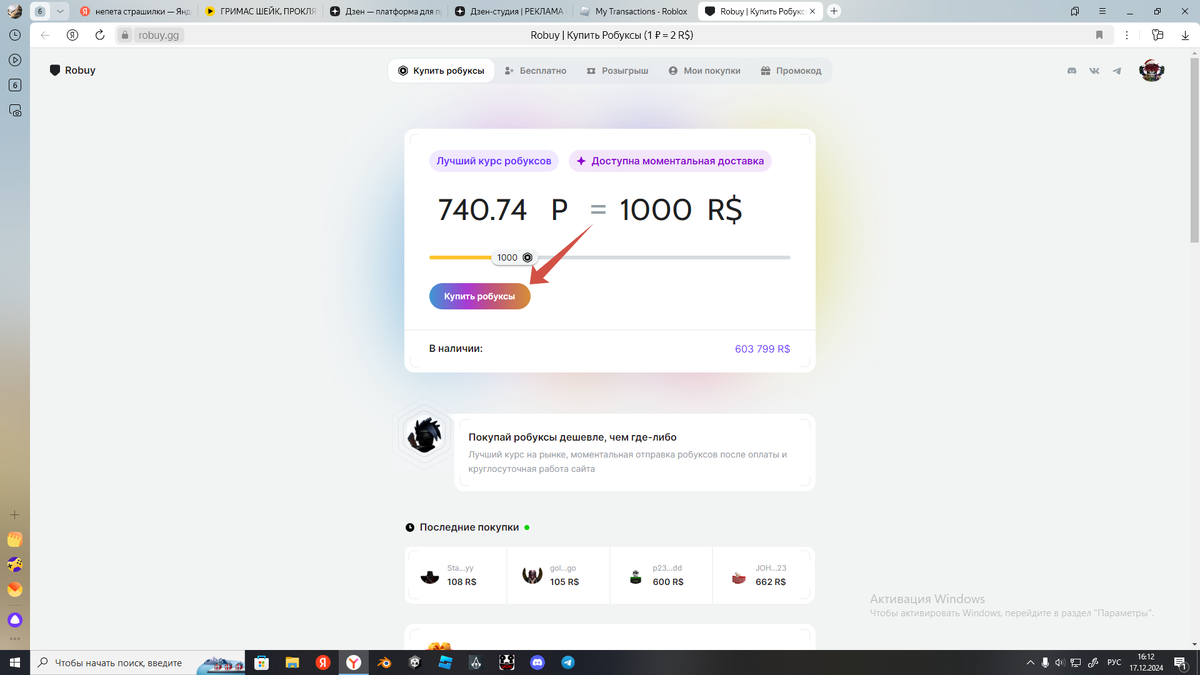Open Alice assistant icon in sidebar
Image resolution: width=1200 pixels, height=675 pixels.
(x=15, y=620)
